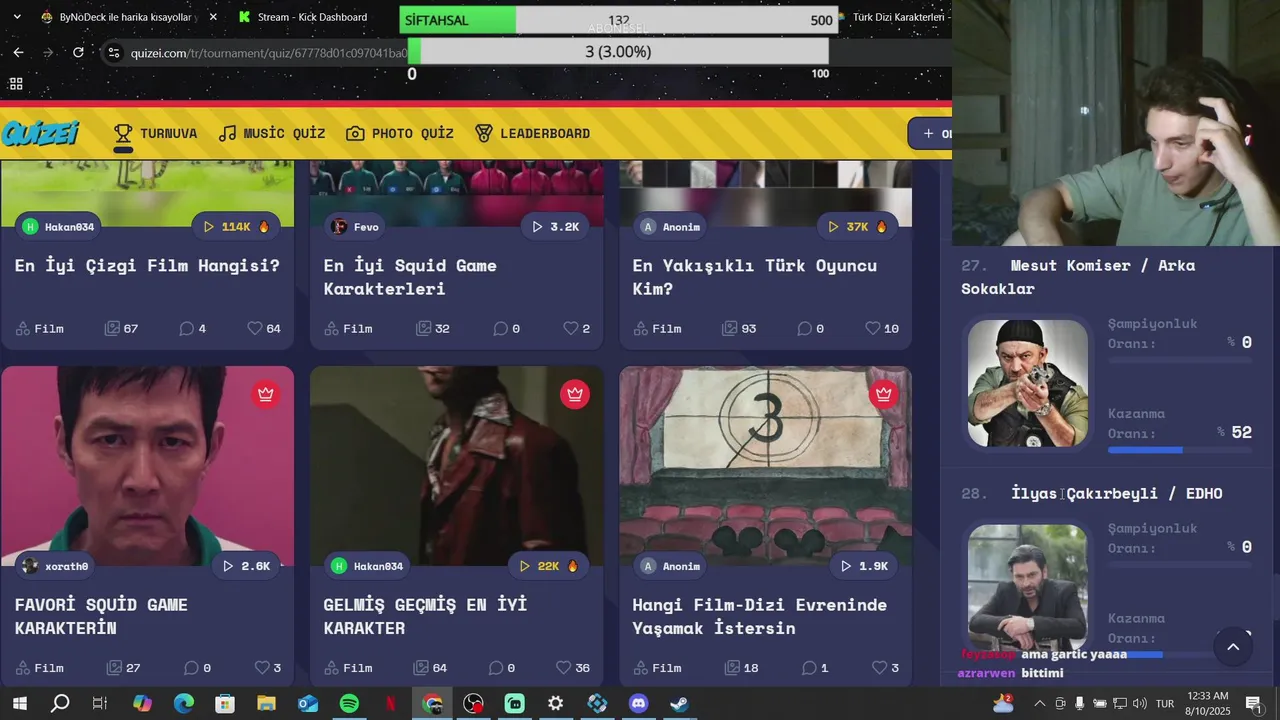The width and height of the screenshot is (1280, 720).
Task: Click crown badge on countdown 3 thumbnail
Action: (884, 394)
